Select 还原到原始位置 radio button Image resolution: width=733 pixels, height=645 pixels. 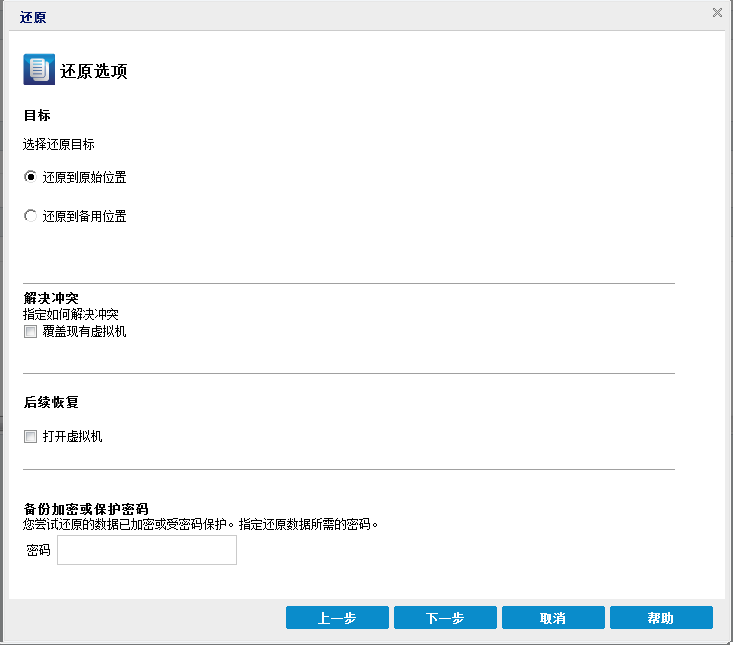pos(30,177)
